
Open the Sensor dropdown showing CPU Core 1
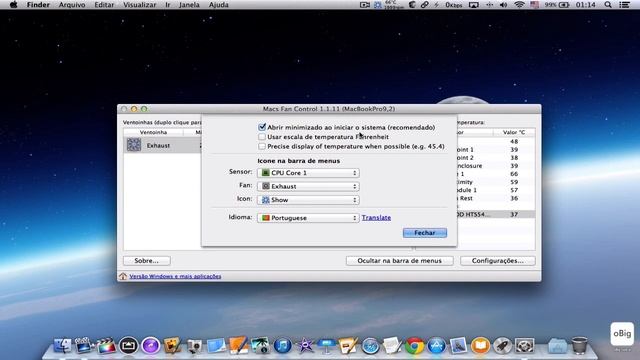point(308,173)
